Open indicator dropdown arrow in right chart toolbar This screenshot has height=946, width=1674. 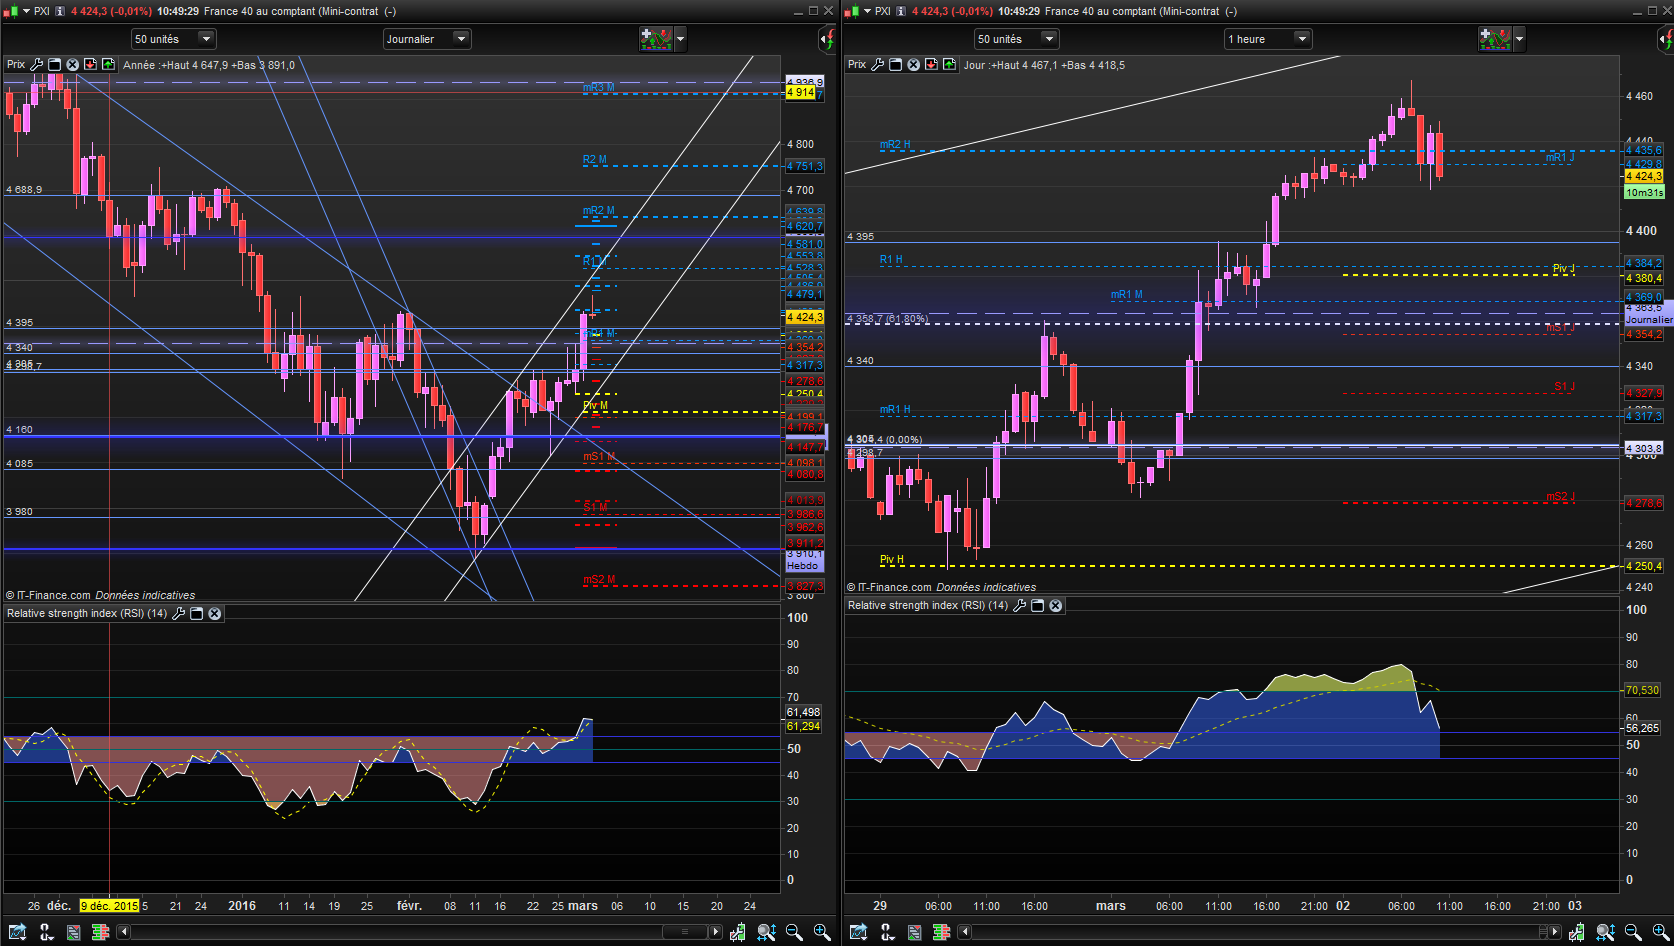click(x=1519, y=39)
